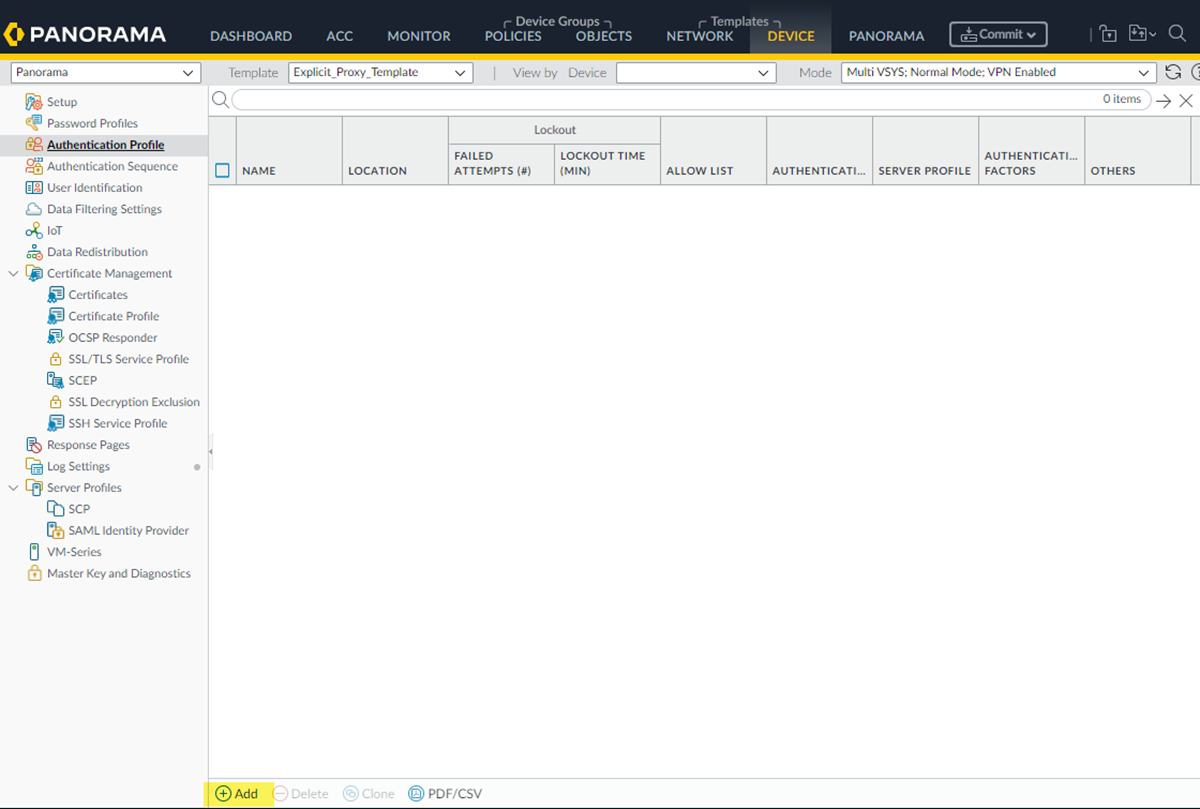
Task: Click the Setup gear icon in sidebar
Action: [34, 102]
